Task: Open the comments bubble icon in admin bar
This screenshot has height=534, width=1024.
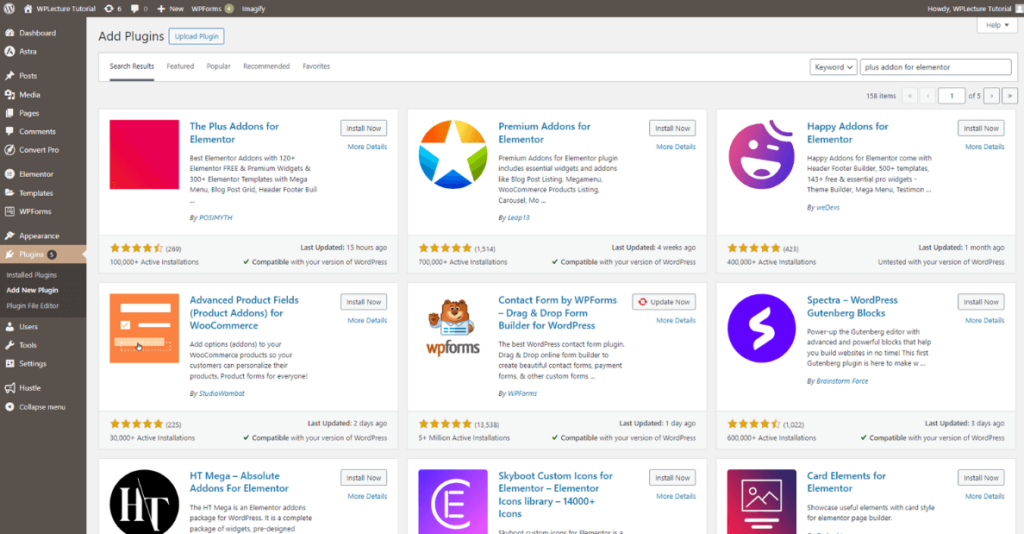Action: (138, 8)
